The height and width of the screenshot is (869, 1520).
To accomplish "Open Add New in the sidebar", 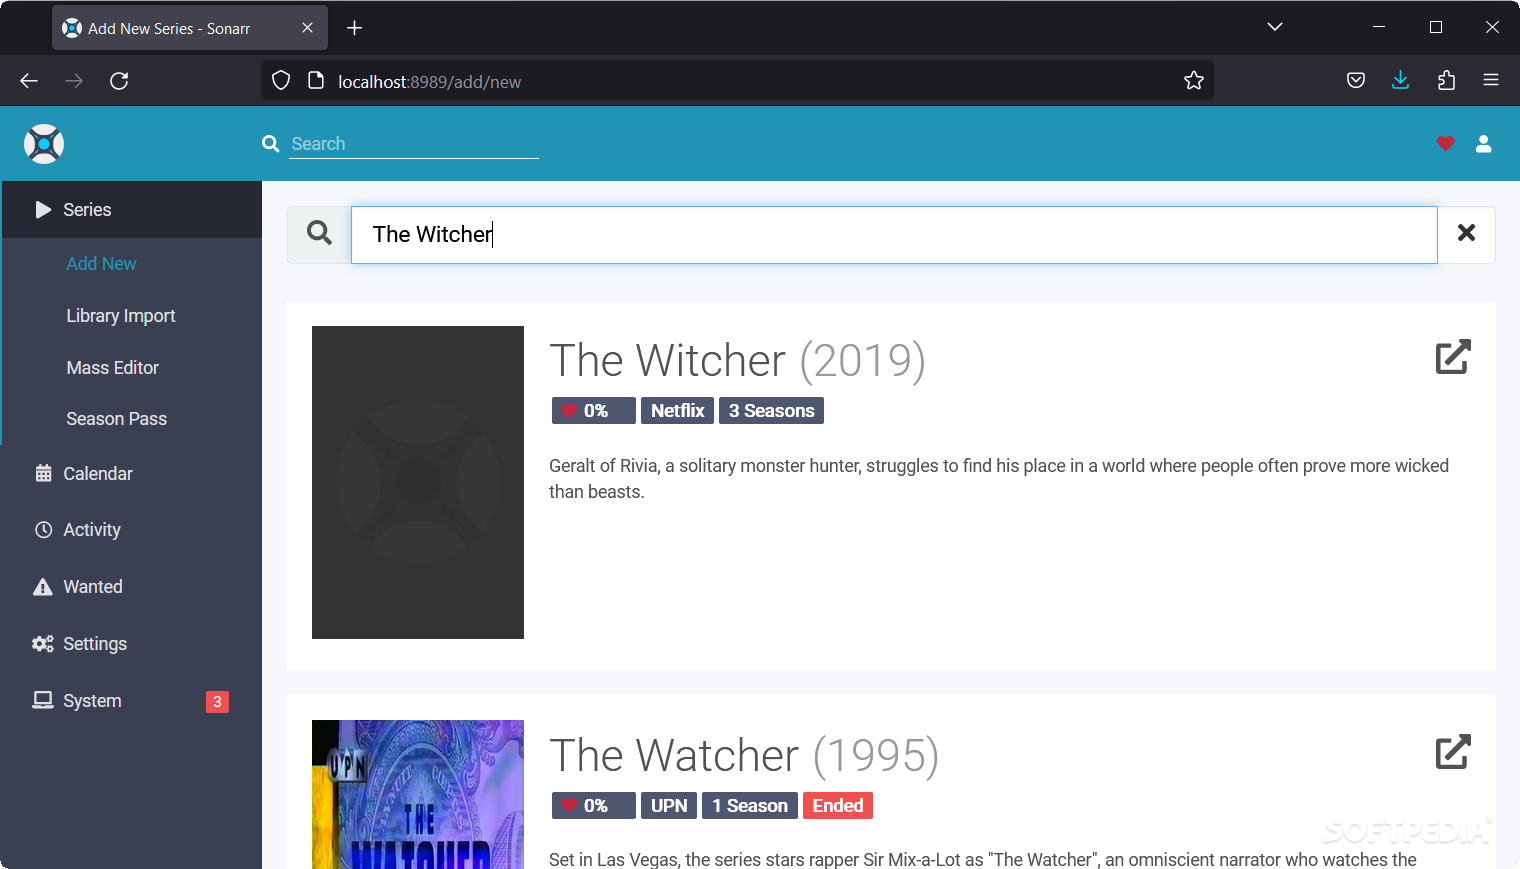I will [101, 264].
